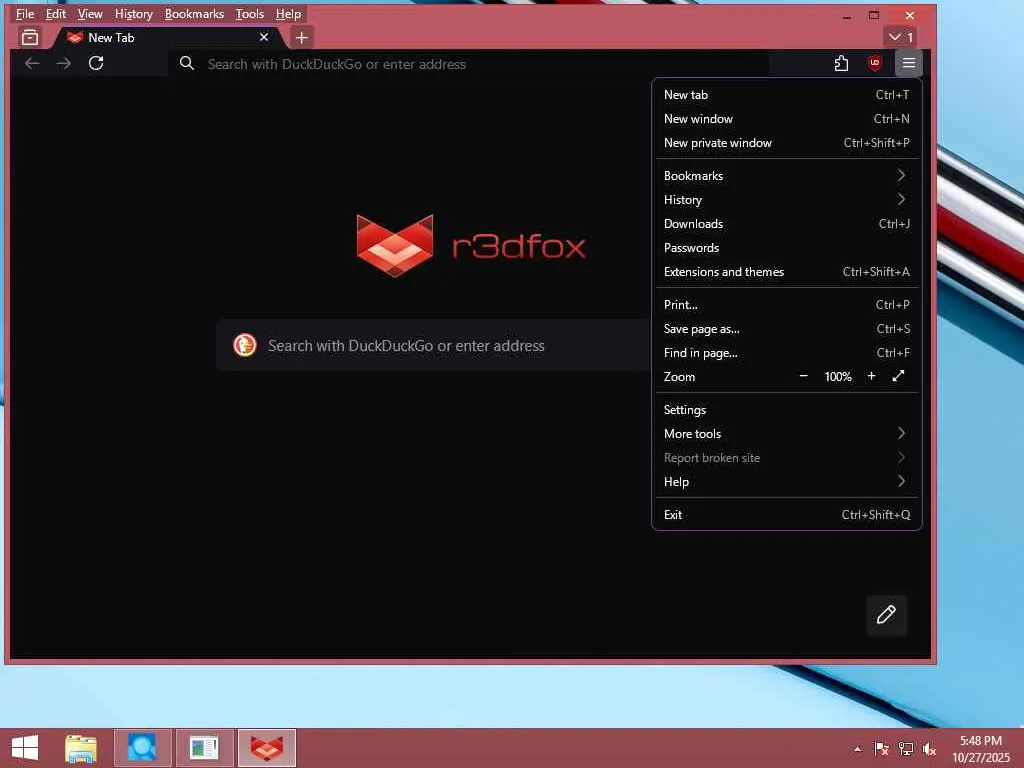
Task: Expand the More tools submenu
Action: click(x=786, y=434)
